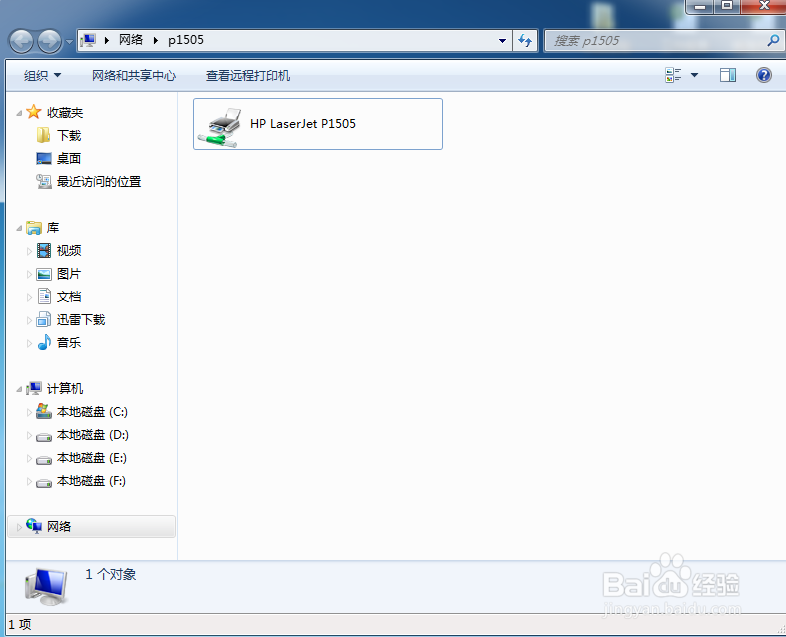Viewport: 786px width, 637px height.
Task: Open the 文档 library
Action: 69,297
